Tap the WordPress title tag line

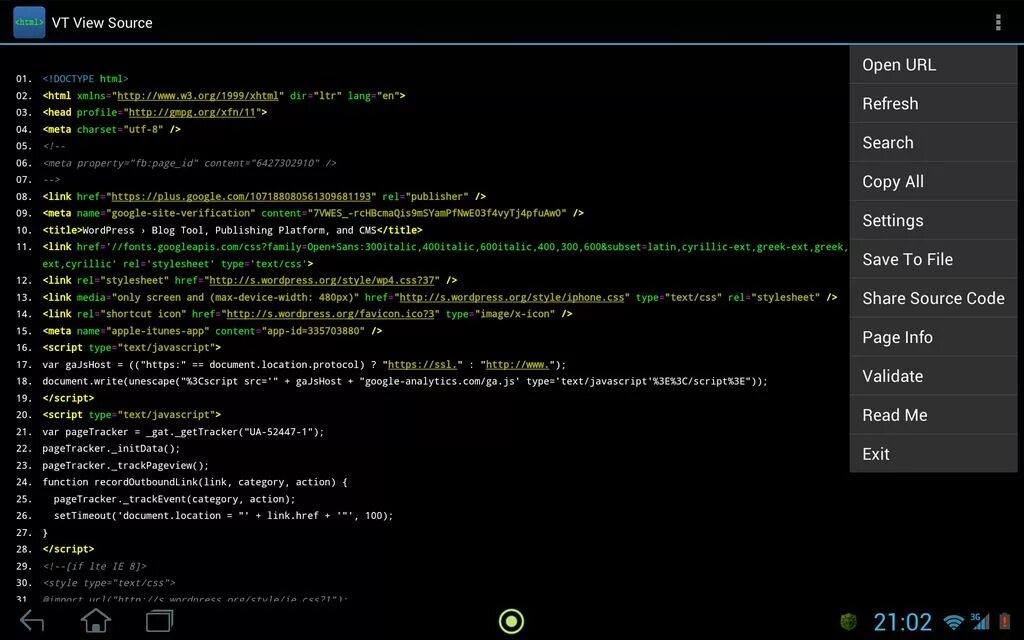tap(232, 231)
